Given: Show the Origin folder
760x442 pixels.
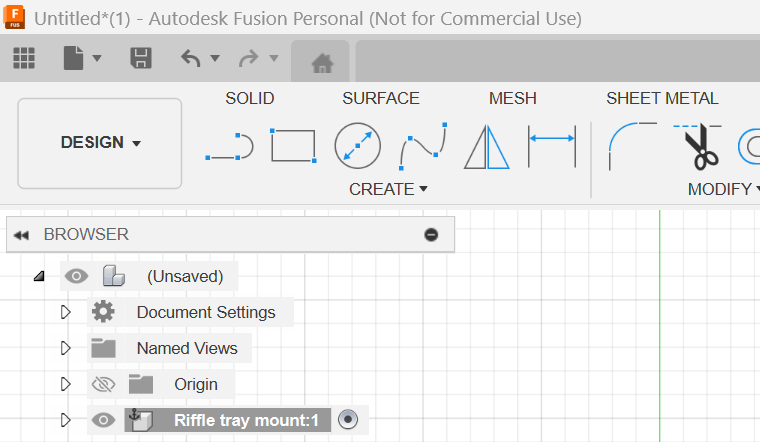Looking at the screenshot, I should coord(103,384).
